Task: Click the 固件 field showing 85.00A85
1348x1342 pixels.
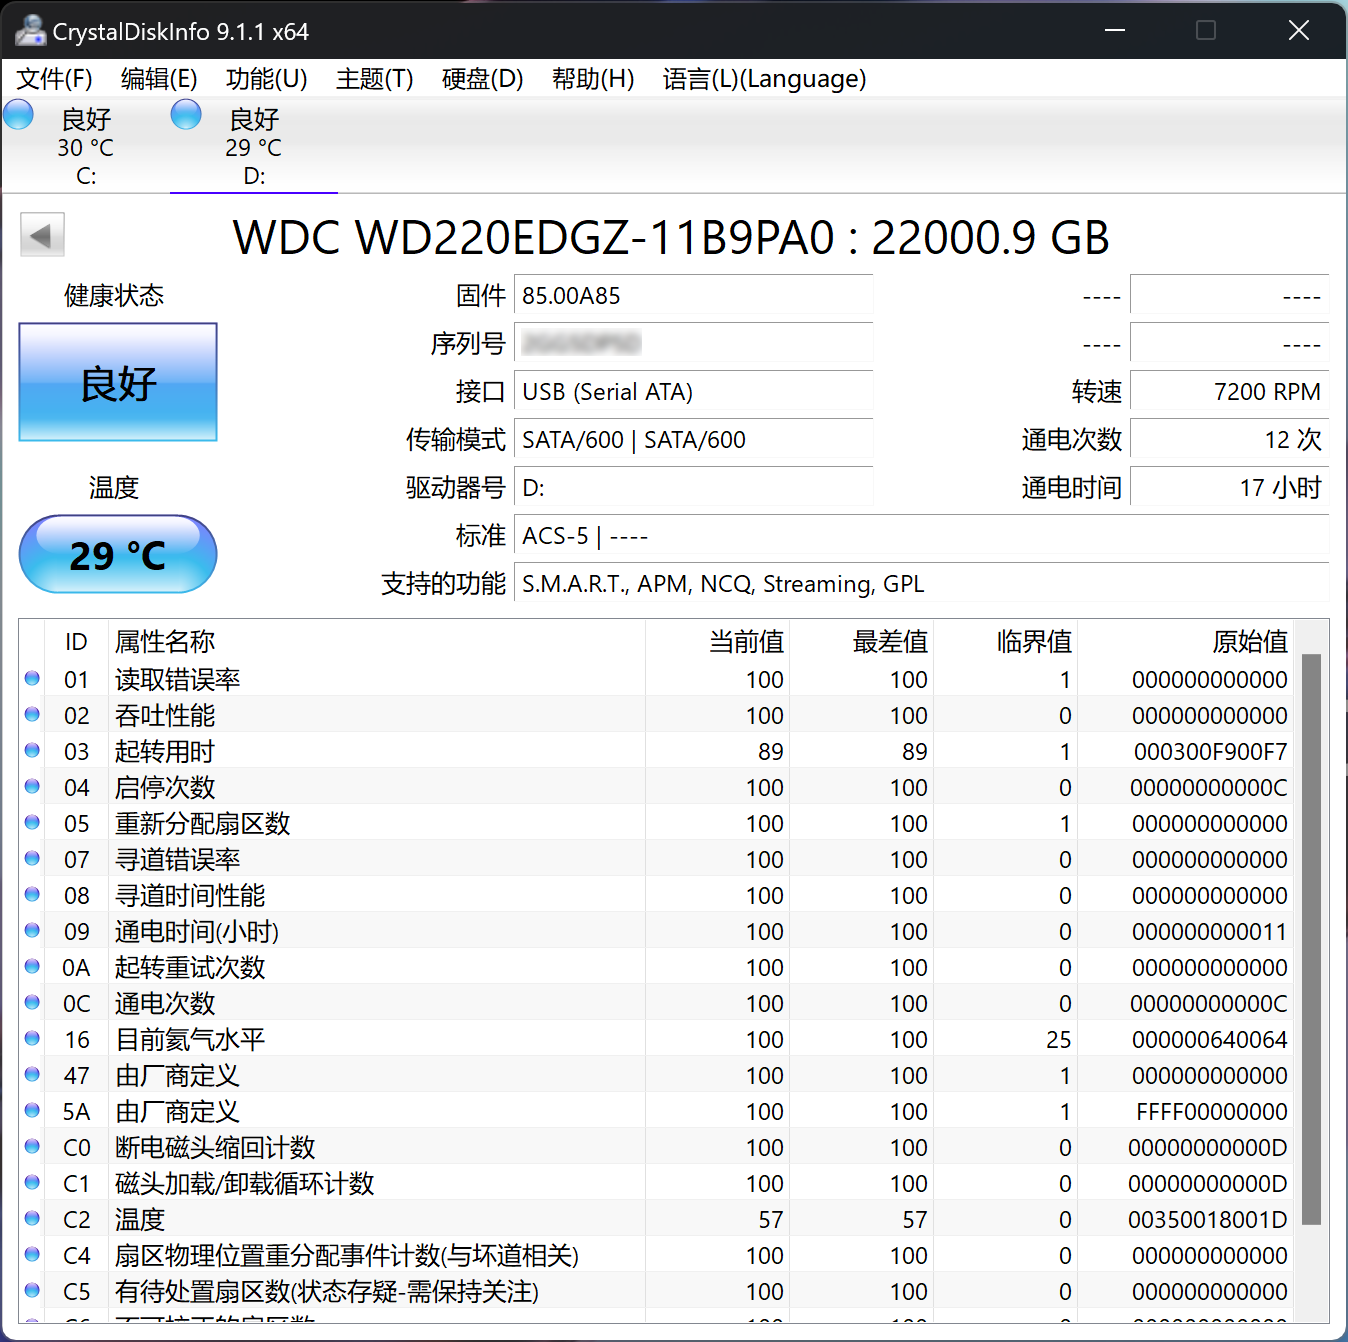Action: click(693, 296)
